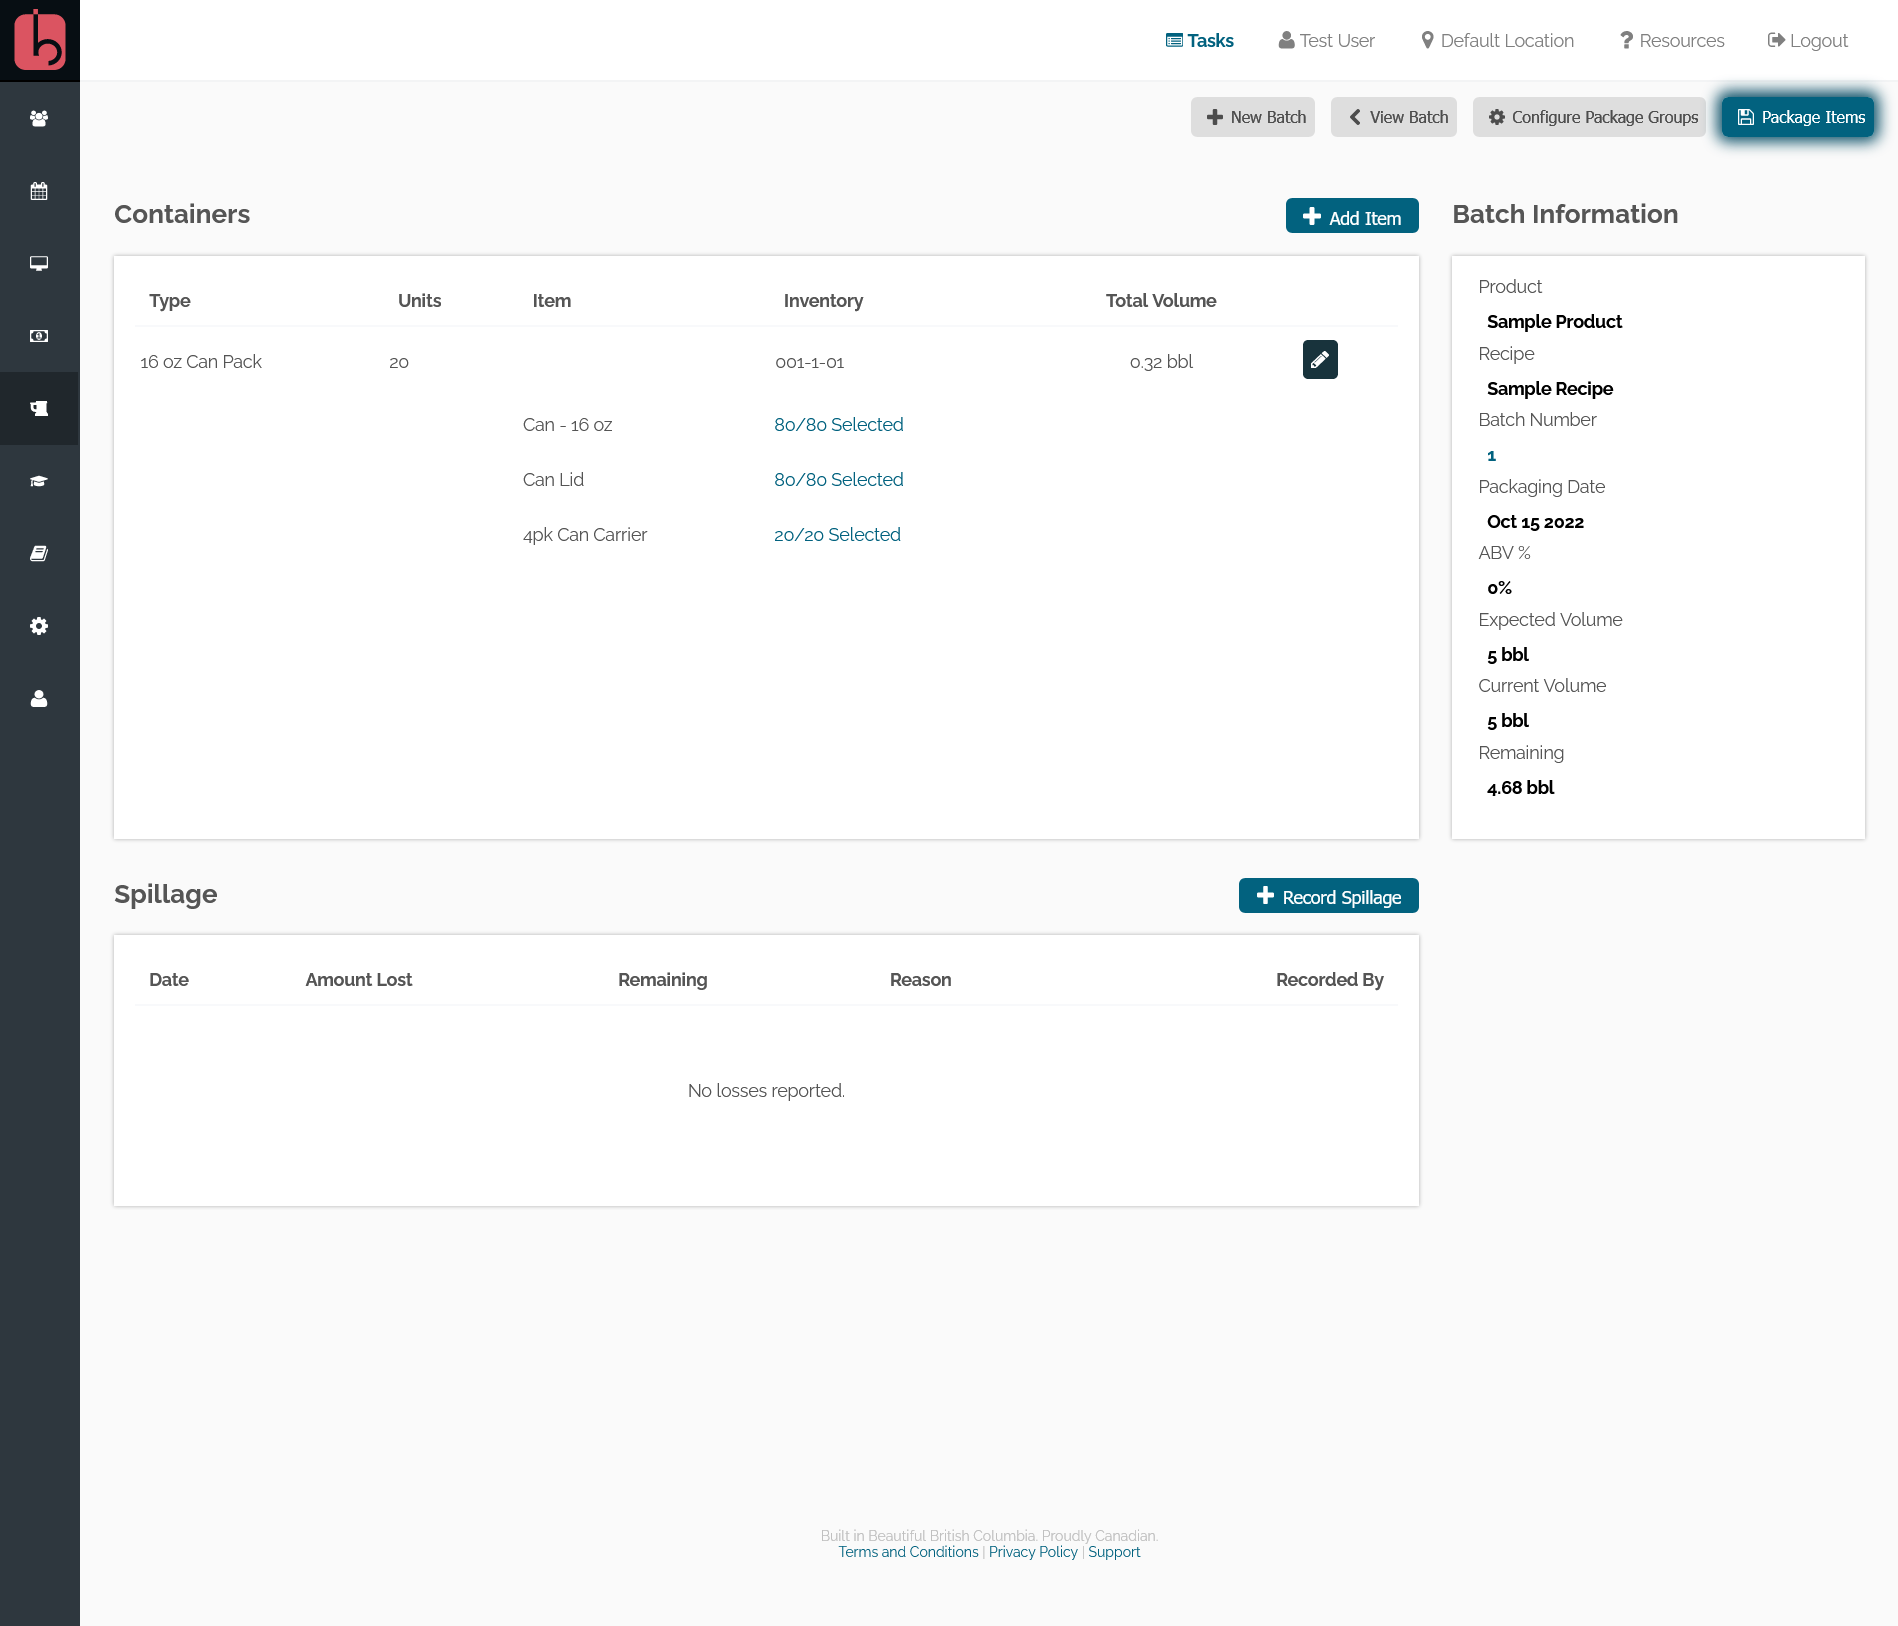The height and width of the screenshot is (1626, 1898).
Task: Select the beer mug sidebar icon
Action: click(x=39, y=408)
